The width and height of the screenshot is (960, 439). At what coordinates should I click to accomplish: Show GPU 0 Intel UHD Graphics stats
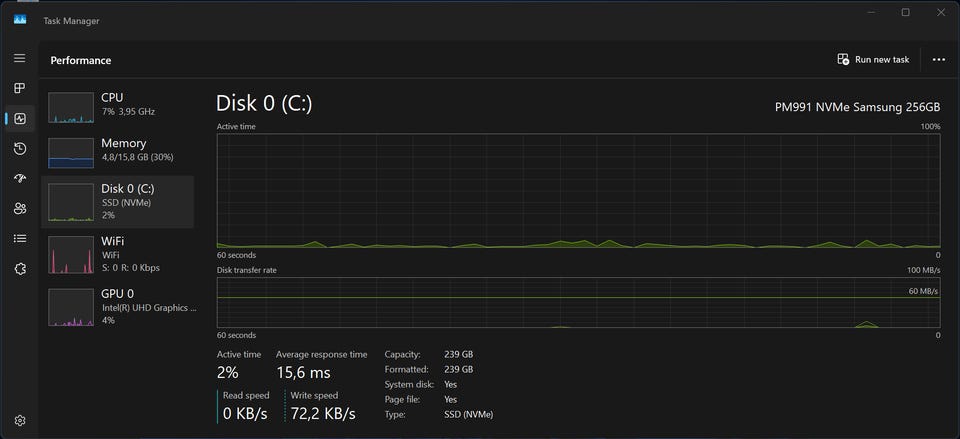click(x=117, y=306)
